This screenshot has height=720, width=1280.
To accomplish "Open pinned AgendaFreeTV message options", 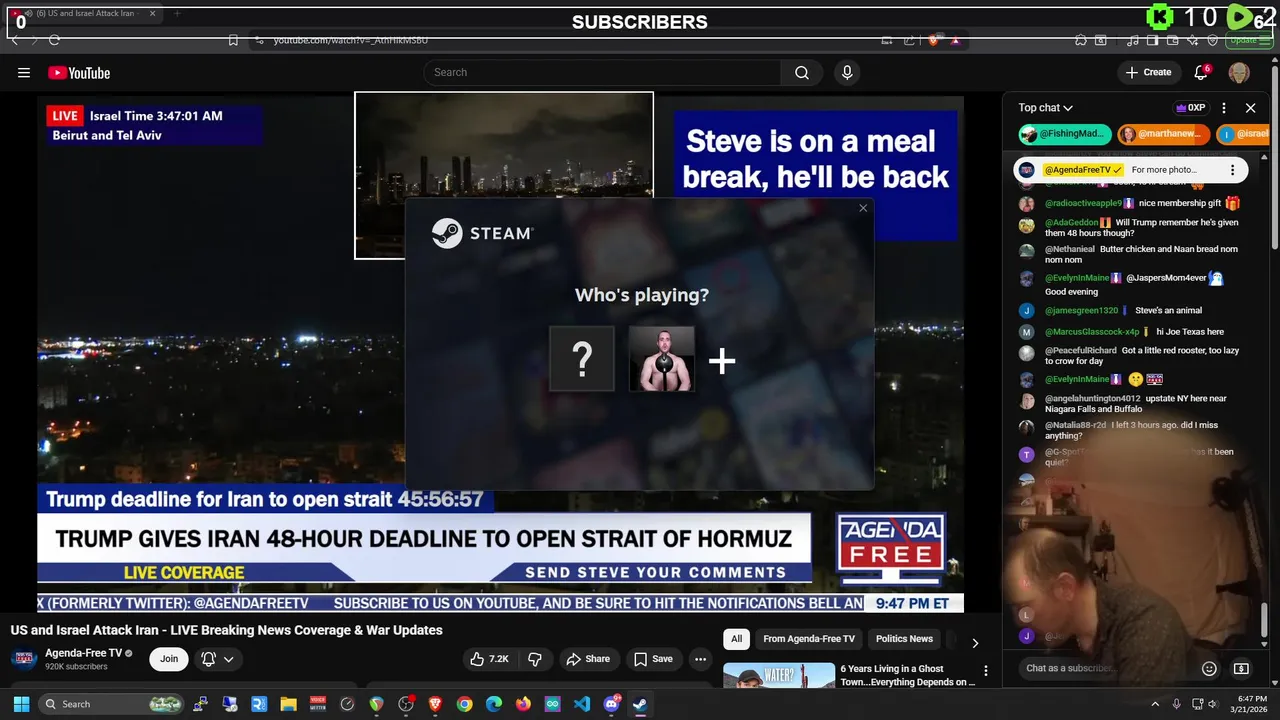I will (x=1232, y=170).
